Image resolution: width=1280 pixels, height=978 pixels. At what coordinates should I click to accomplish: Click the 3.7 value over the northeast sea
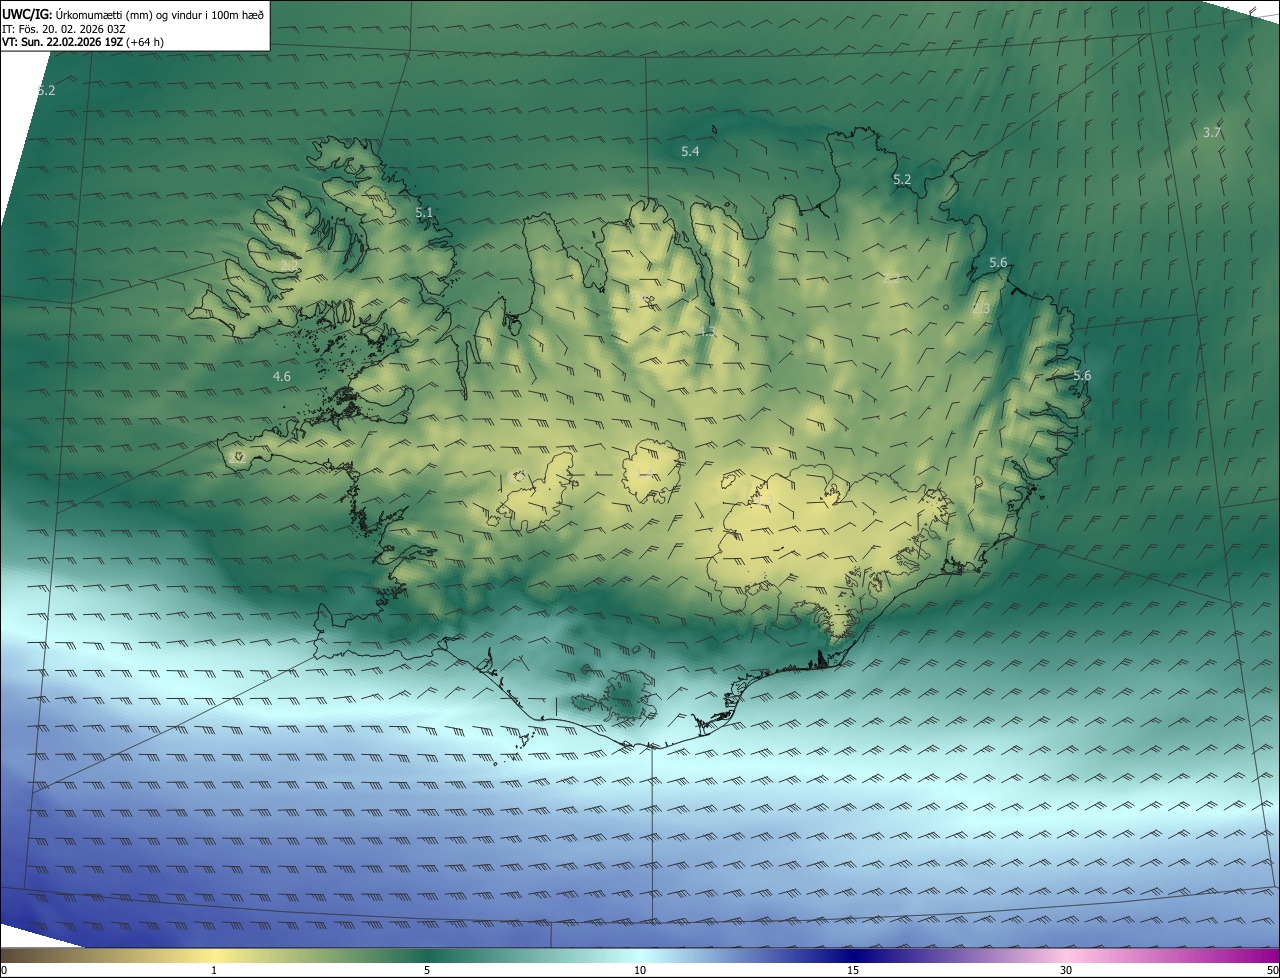(x=1212, y=132)
